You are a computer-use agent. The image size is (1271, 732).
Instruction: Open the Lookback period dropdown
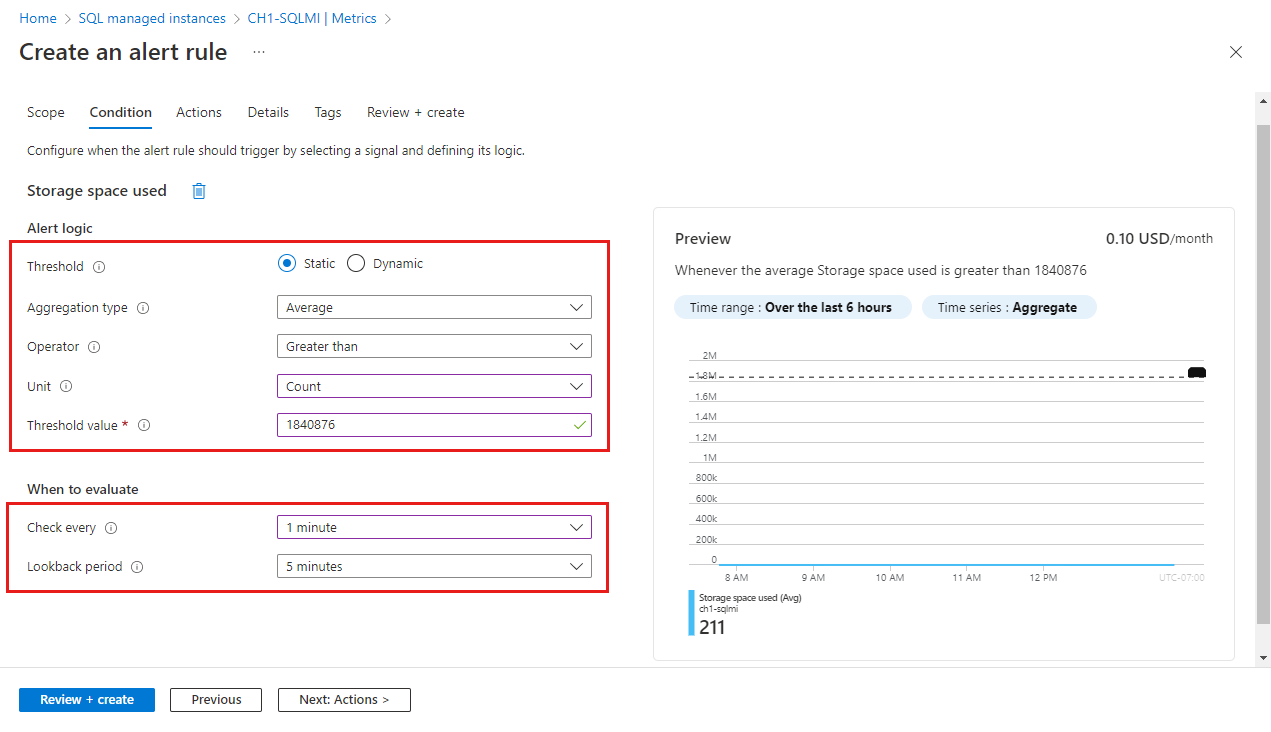click(434, 566)
